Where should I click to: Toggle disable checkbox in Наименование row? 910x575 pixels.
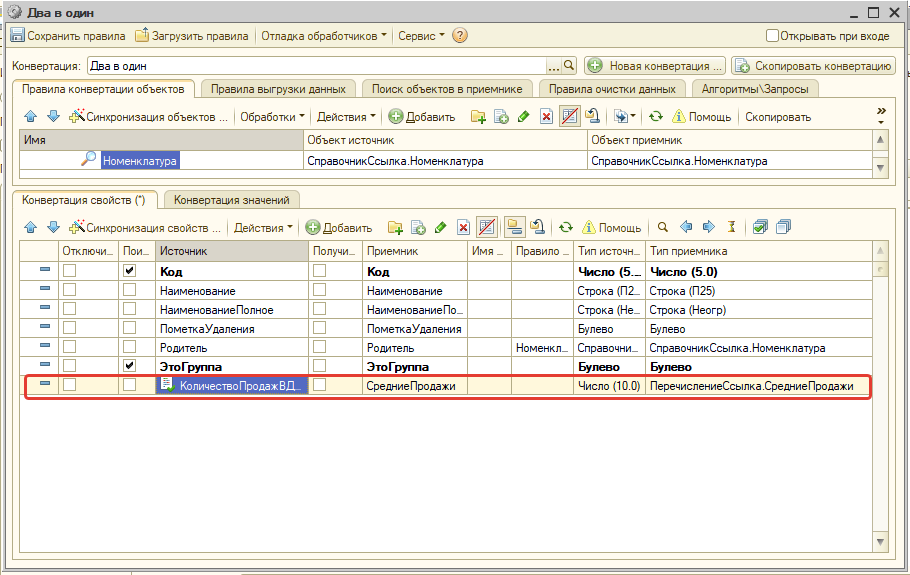[x=70, y=290]
